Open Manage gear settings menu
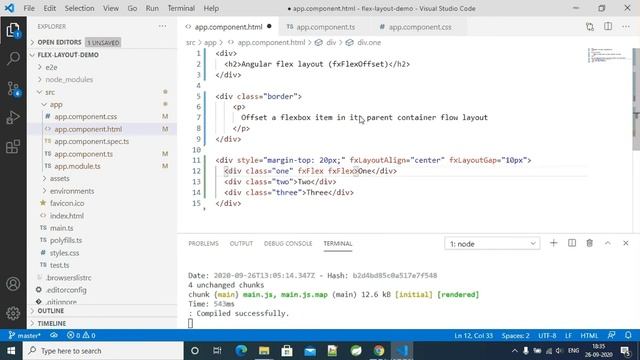This screenshot has height=360, width=640. tap(13, 313)
